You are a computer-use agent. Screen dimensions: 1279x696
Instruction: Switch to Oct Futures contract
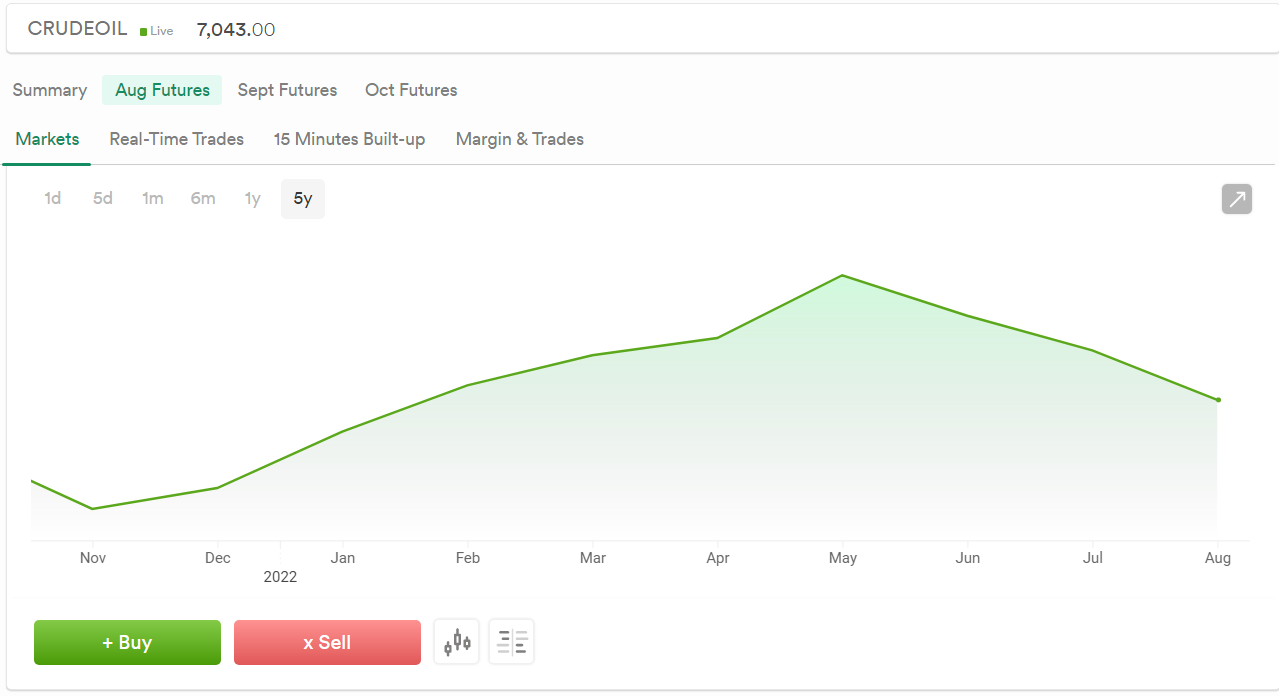[411, 90]
